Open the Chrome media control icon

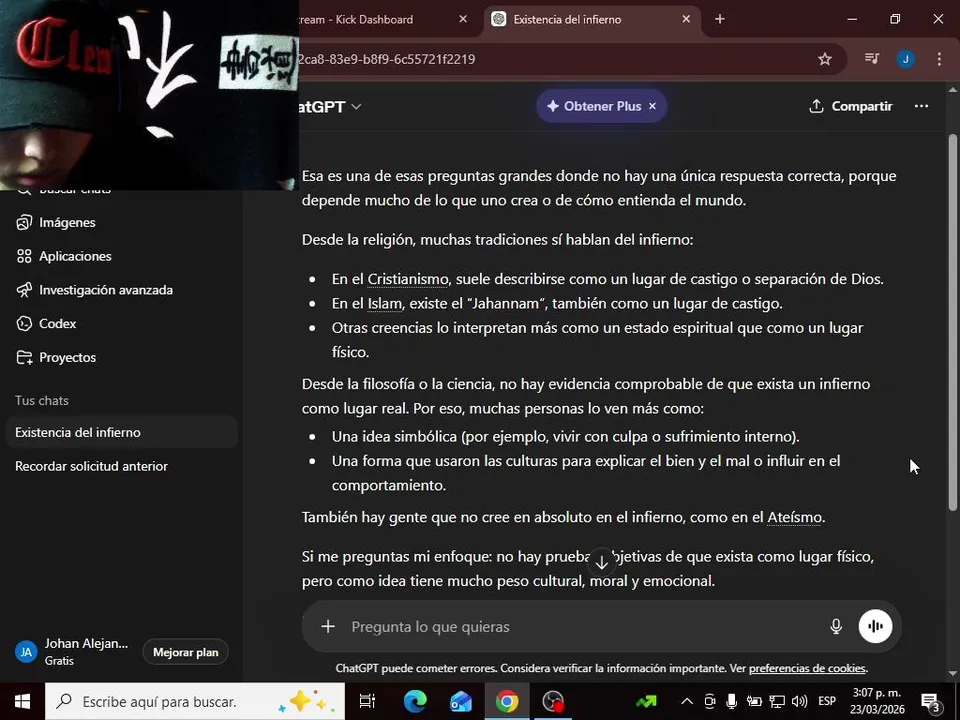click(x=872, y=59)
